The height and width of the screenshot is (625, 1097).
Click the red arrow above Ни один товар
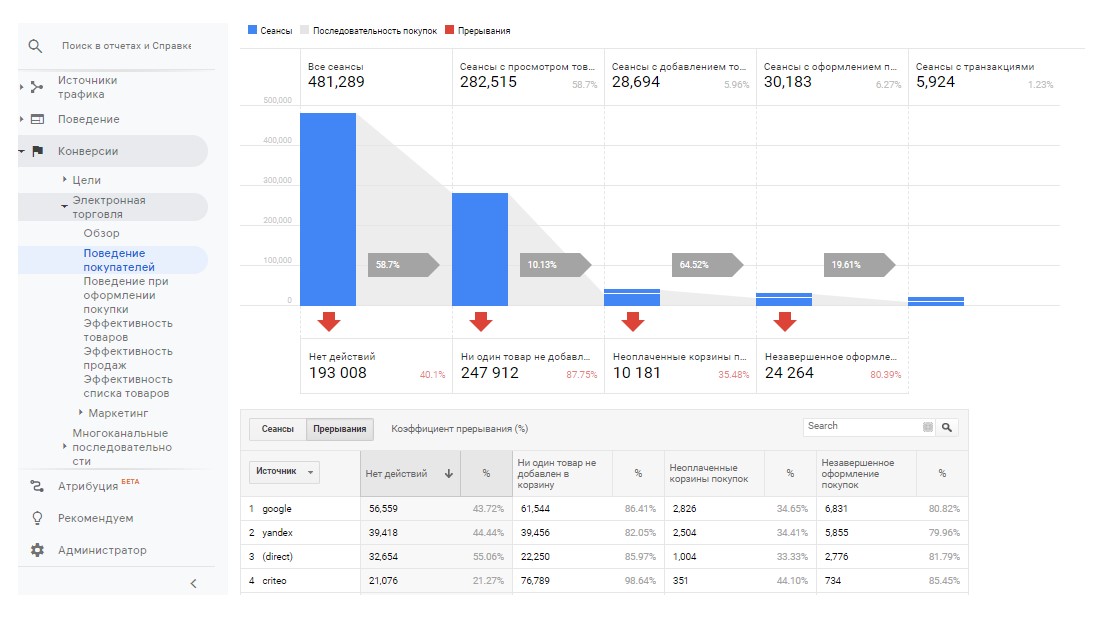click(481, 321)
